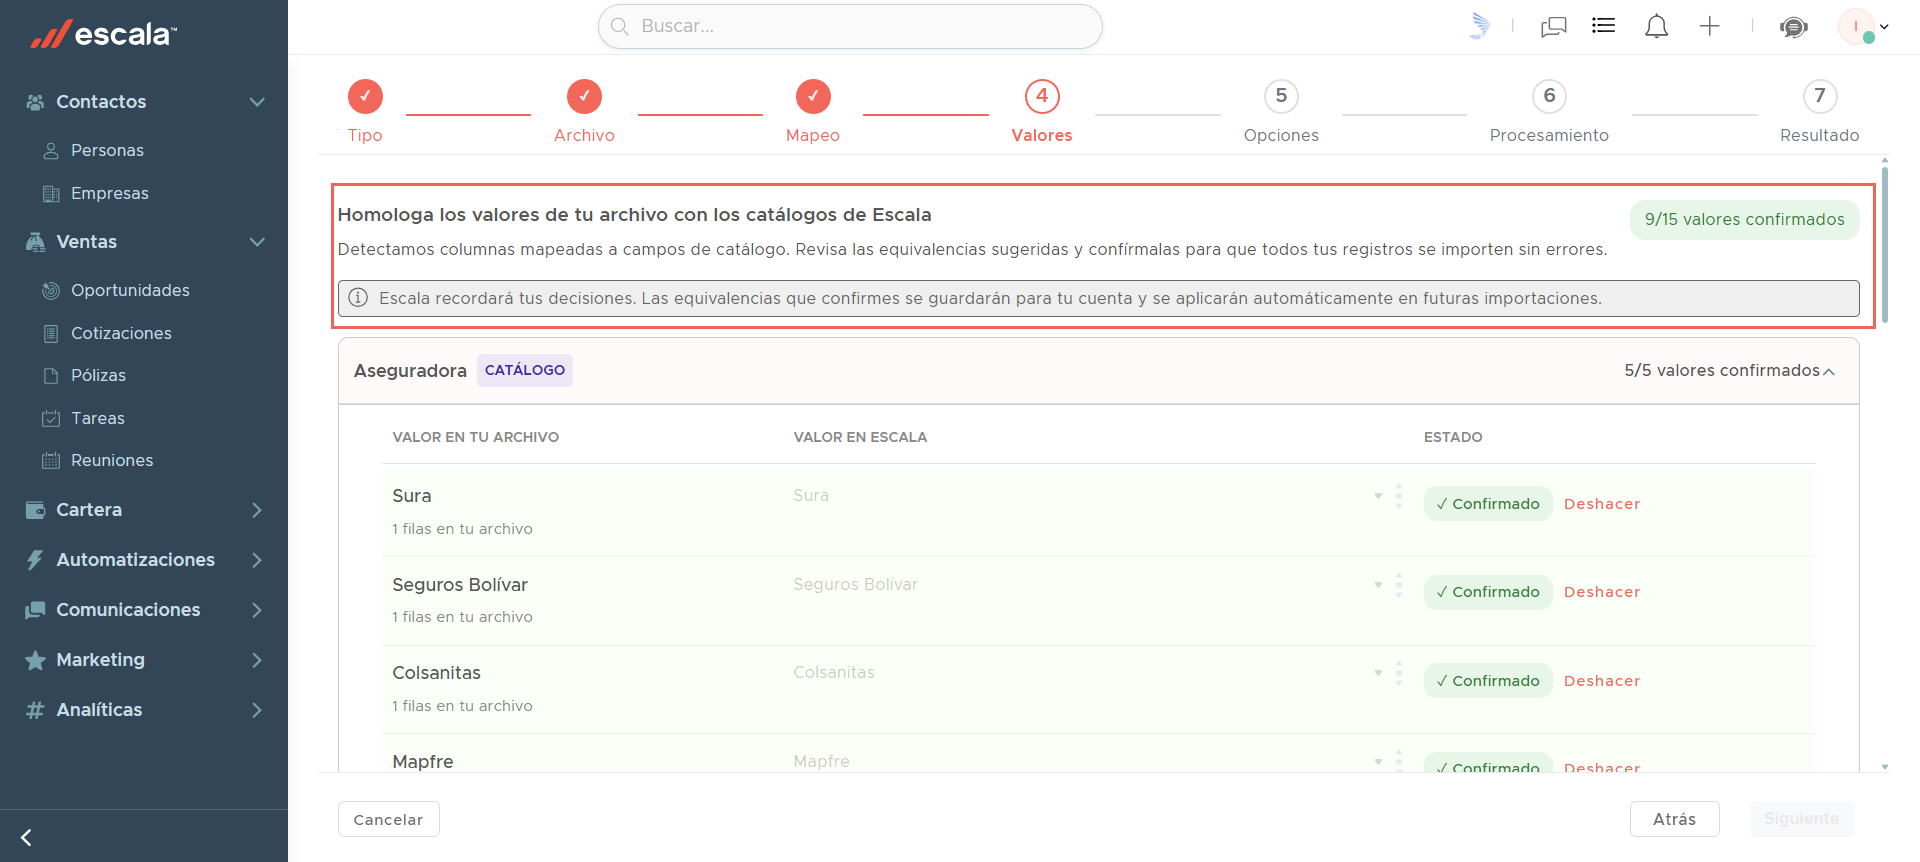
Task: Open Oportunidades in the sidebar
Action: tap(130, 290)
